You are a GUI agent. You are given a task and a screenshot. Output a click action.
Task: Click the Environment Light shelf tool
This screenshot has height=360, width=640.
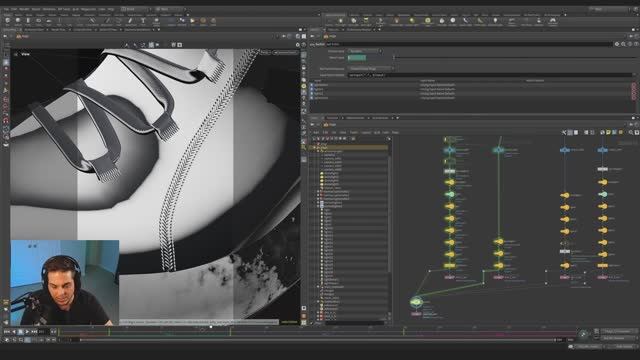coord(427,21)
